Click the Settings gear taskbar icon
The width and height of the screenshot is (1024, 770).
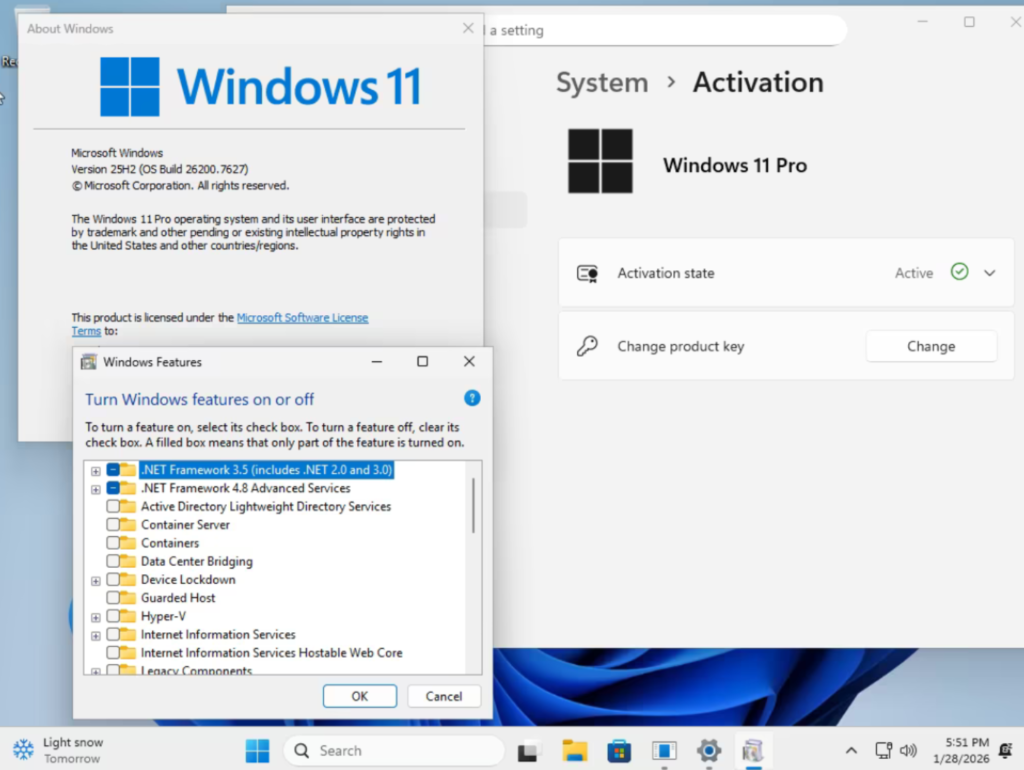pyautogui.click(x=709, y=750)
